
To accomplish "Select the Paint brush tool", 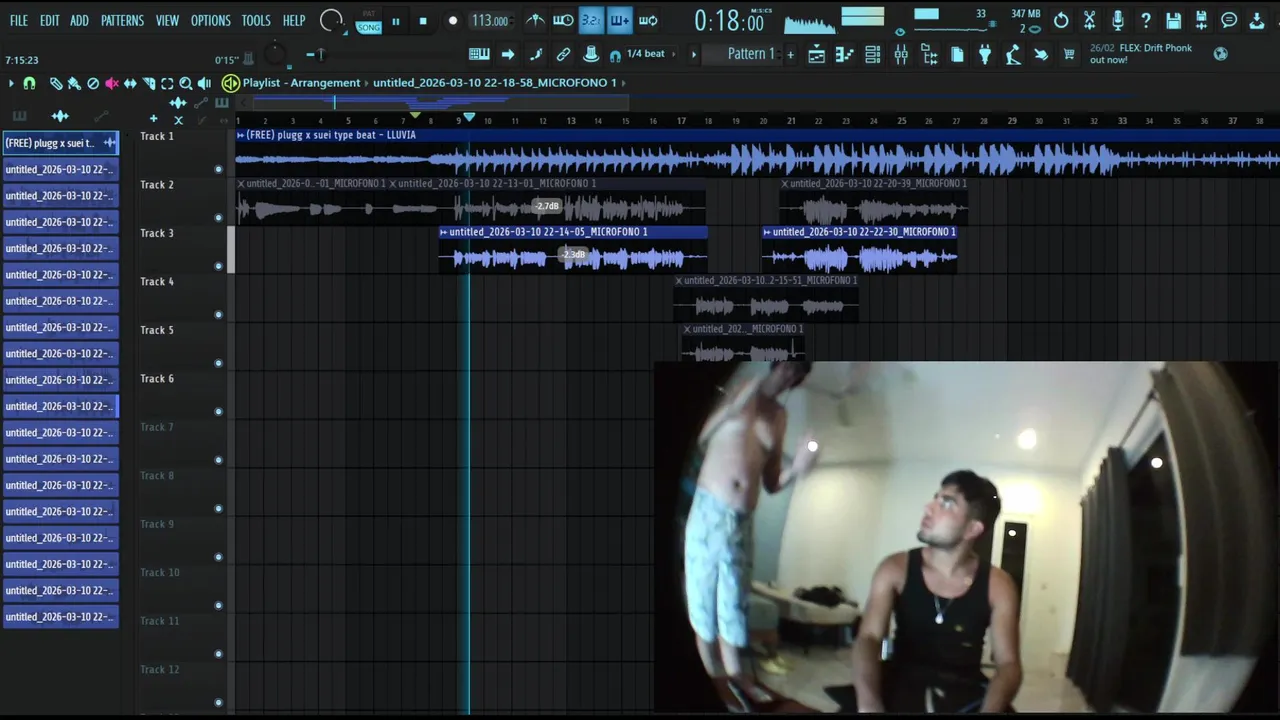I will 74,84.
